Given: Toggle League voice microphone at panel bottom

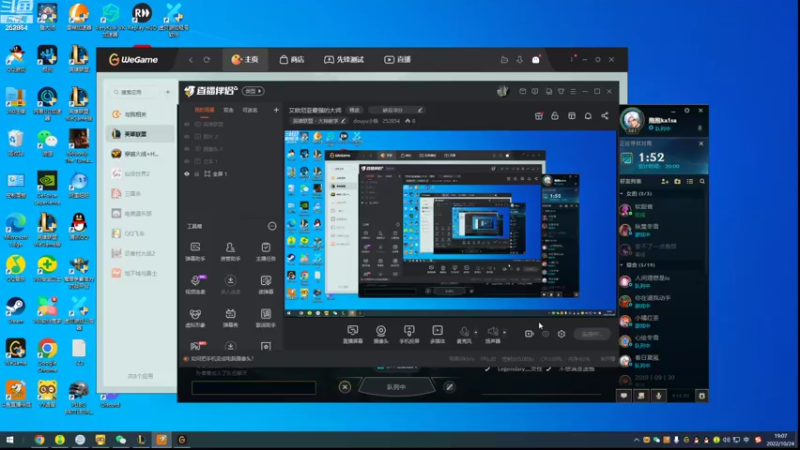Looking at the screenshot, I should (x=659, y=396).
